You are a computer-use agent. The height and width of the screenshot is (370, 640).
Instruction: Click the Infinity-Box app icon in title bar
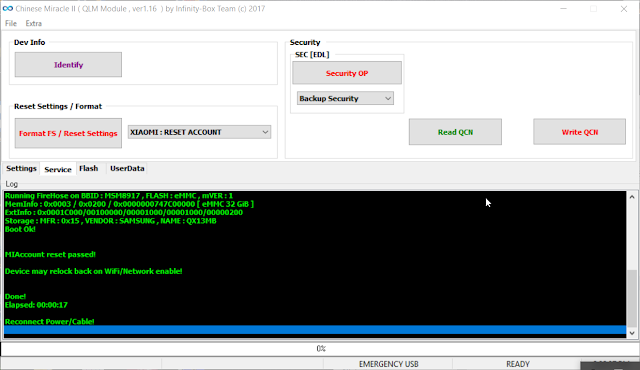click(7, 9)
